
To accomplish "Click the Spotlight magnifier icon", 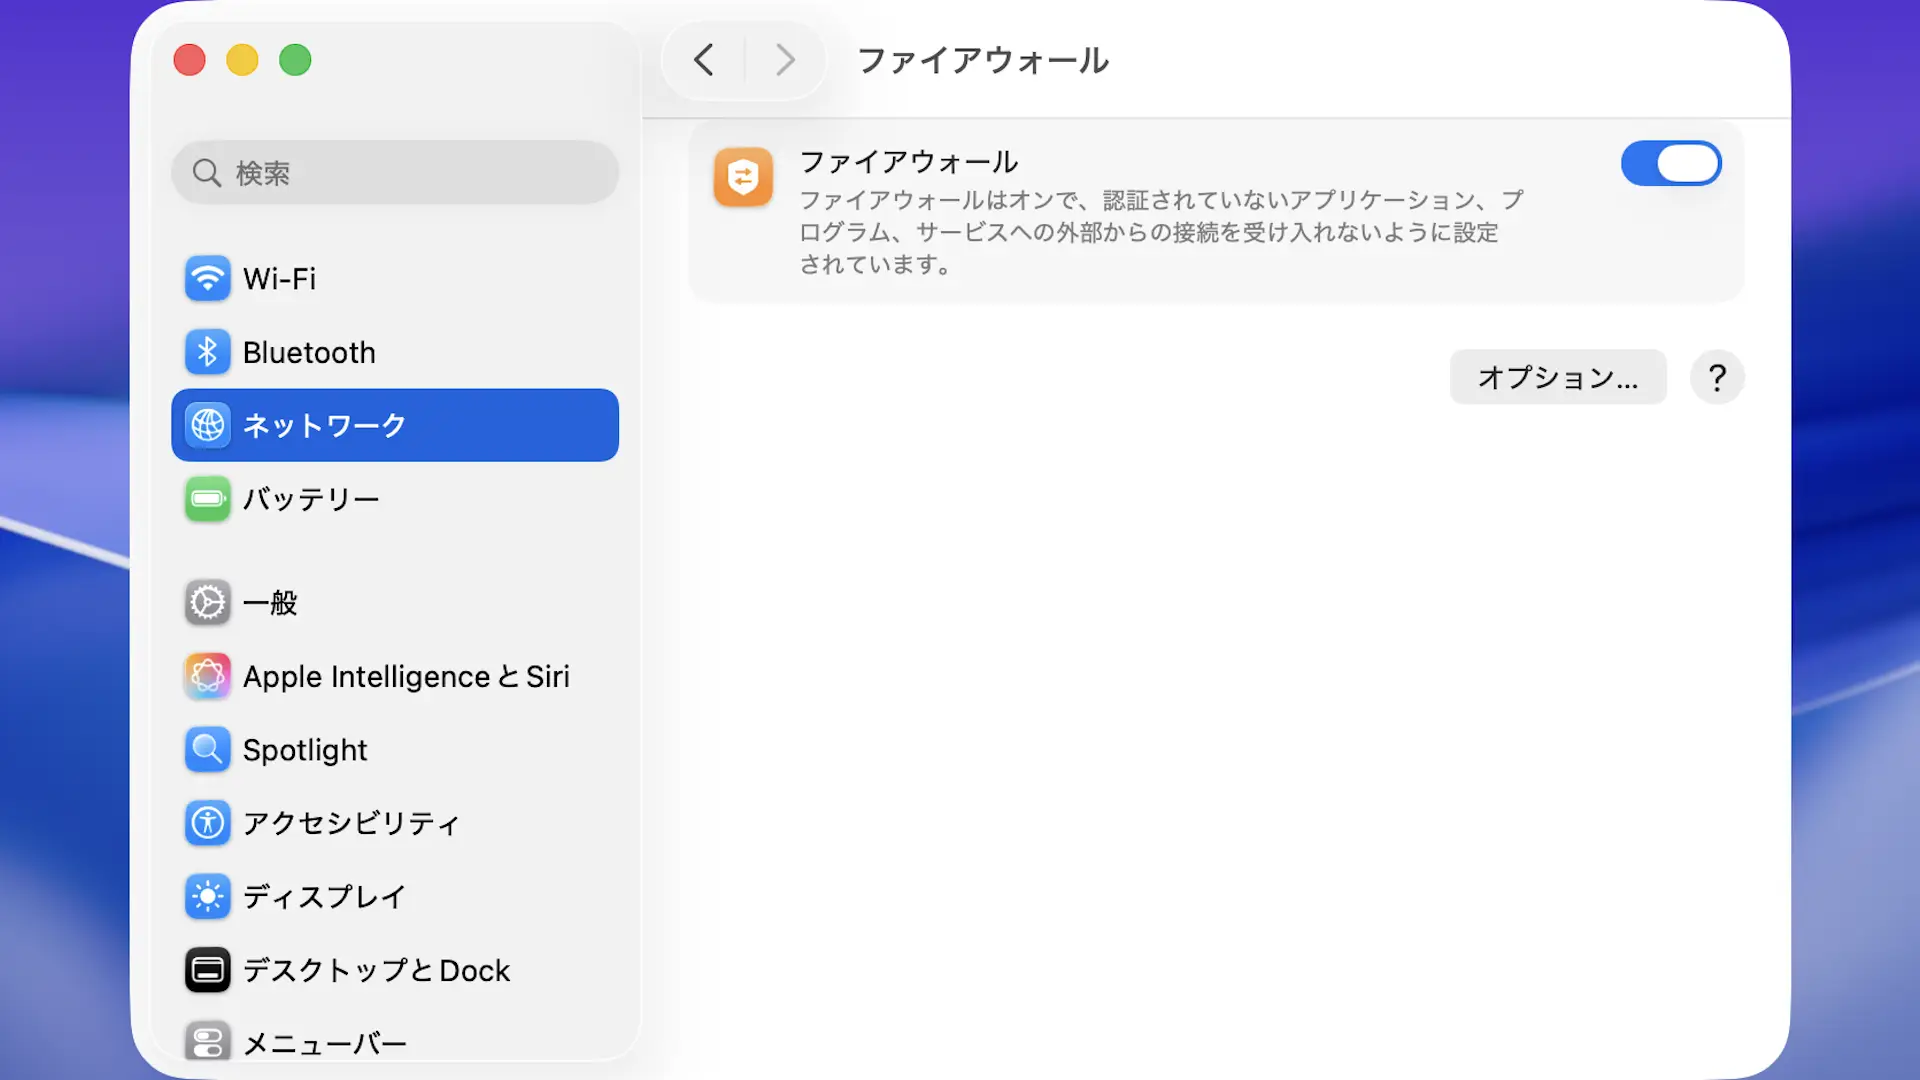I will (x=208, y=750).
